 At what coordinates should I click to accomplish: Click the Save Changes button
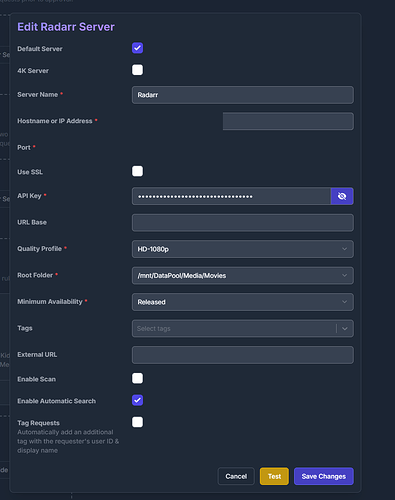pyautogui.click(x=324, y=476)
